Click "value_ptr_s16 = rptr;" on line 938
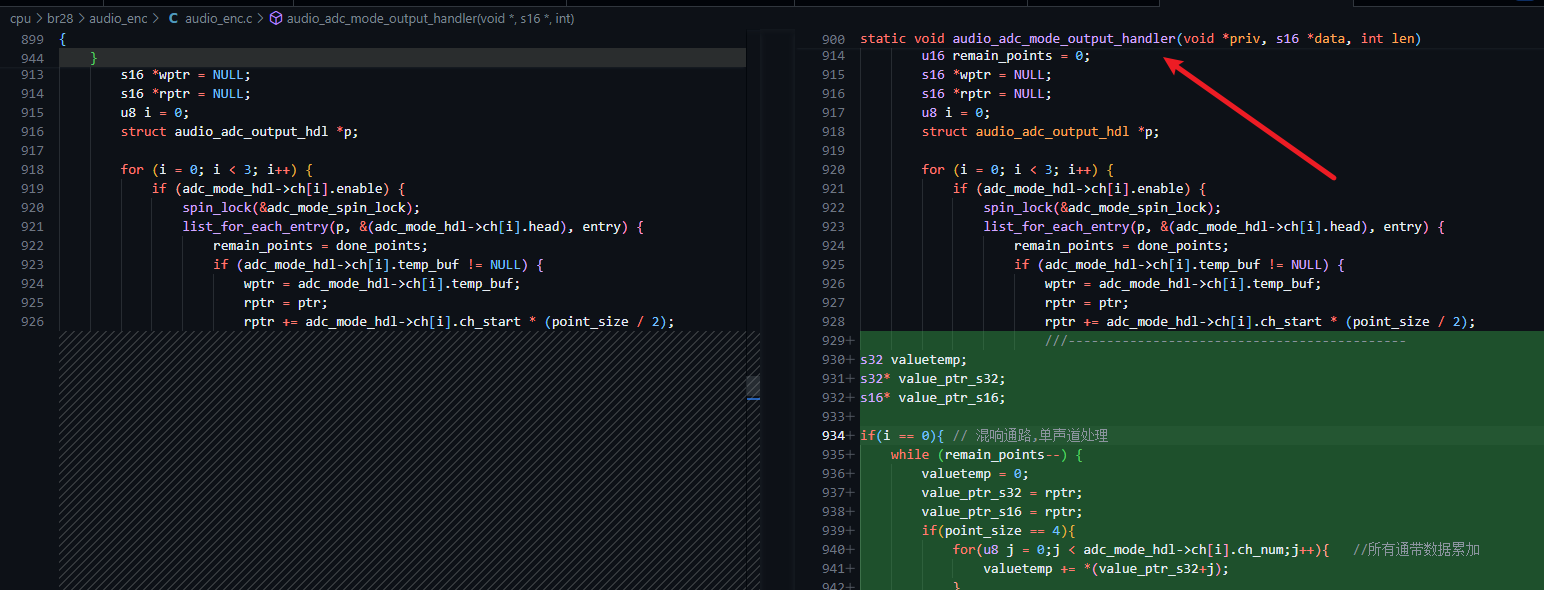The height and width of the screenshot is (590, 1544). click(x=1002, y=512)
